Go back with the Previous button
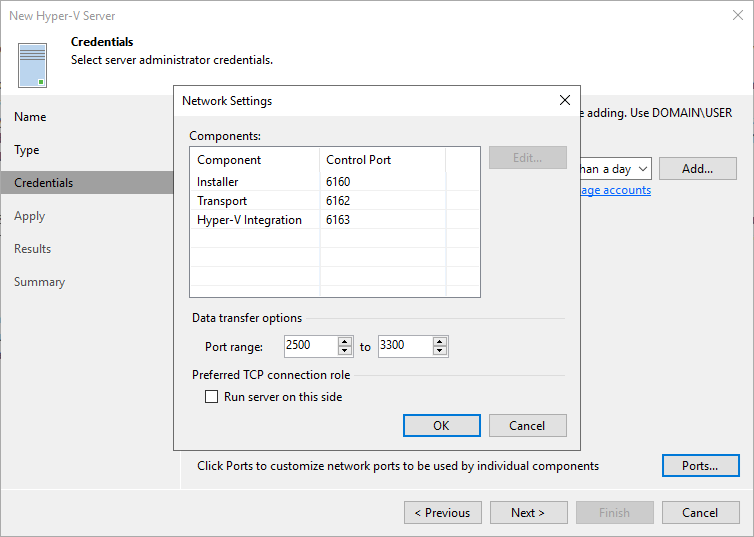This screenshot has width=754, height=537. [x=443, y=512]
